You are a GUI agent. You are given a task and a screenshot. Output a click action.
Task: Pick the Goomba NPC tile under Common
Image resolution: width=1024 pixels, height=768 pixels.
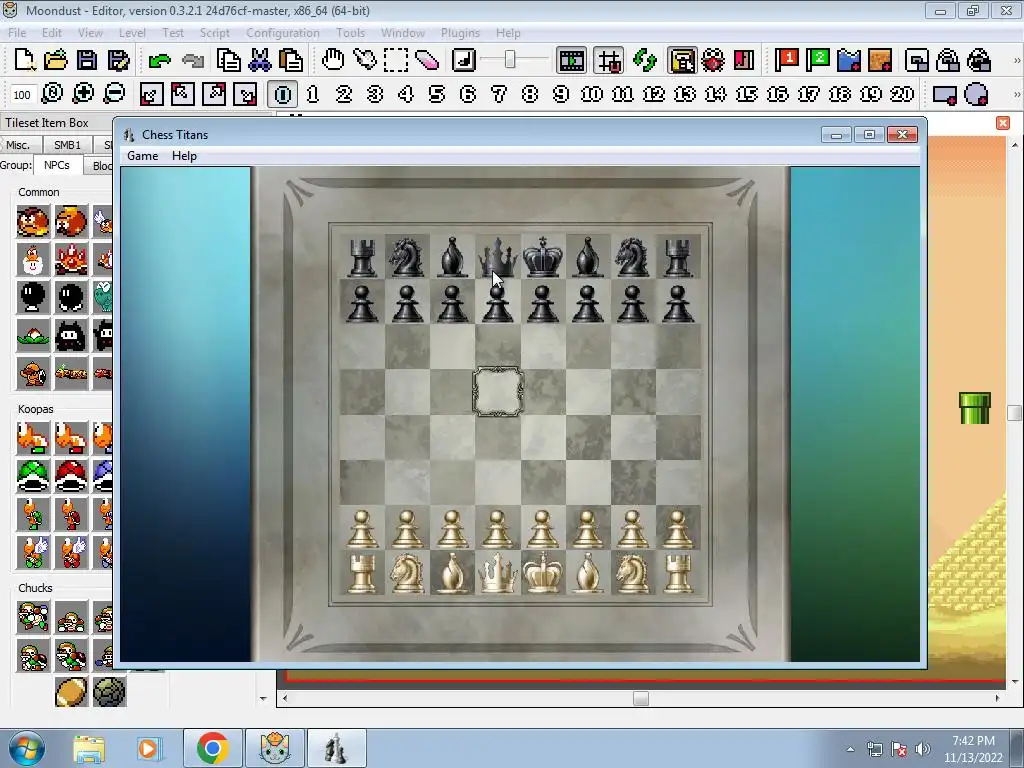pyautogui.click(x=33, y=222)
